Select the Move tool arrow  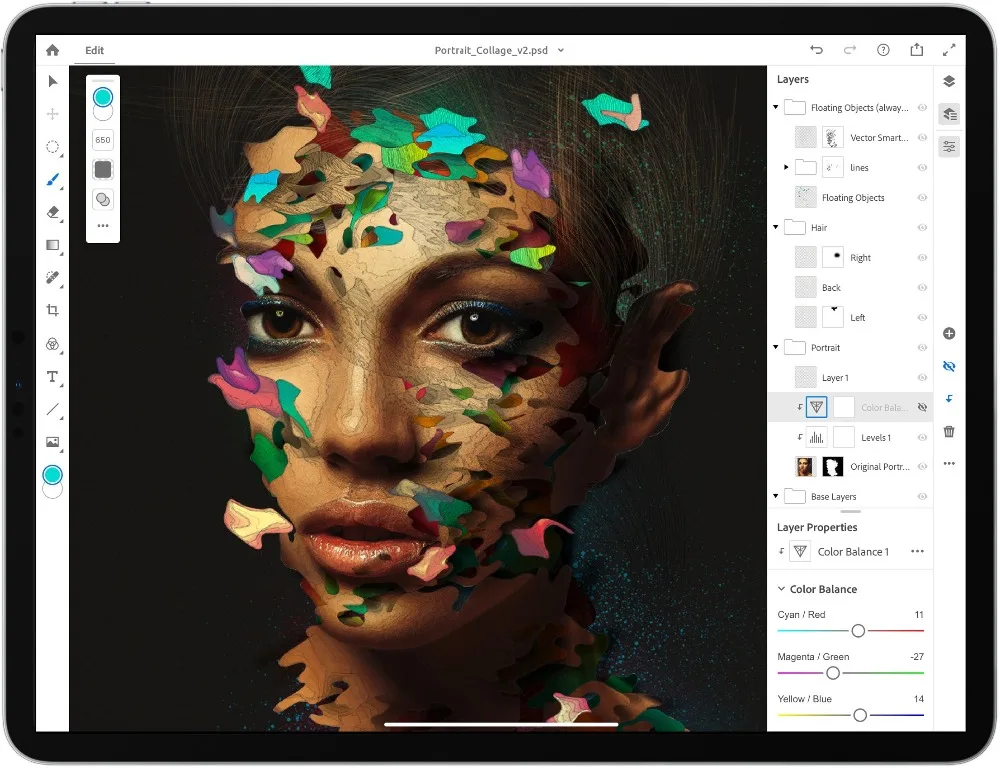coord(53,81)
